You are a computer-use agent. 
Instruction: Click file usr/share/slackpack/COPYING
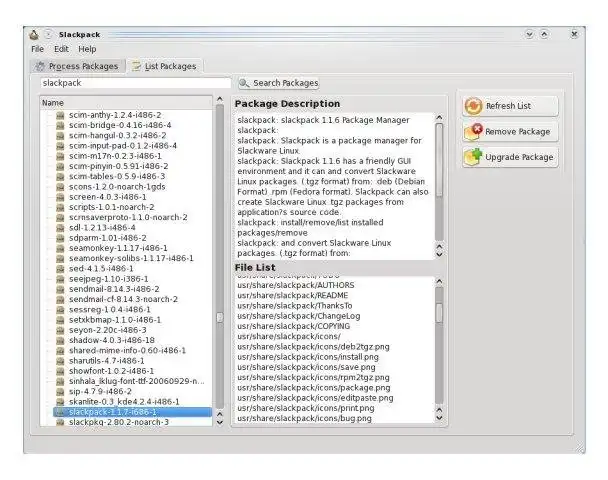click(294, 326)
